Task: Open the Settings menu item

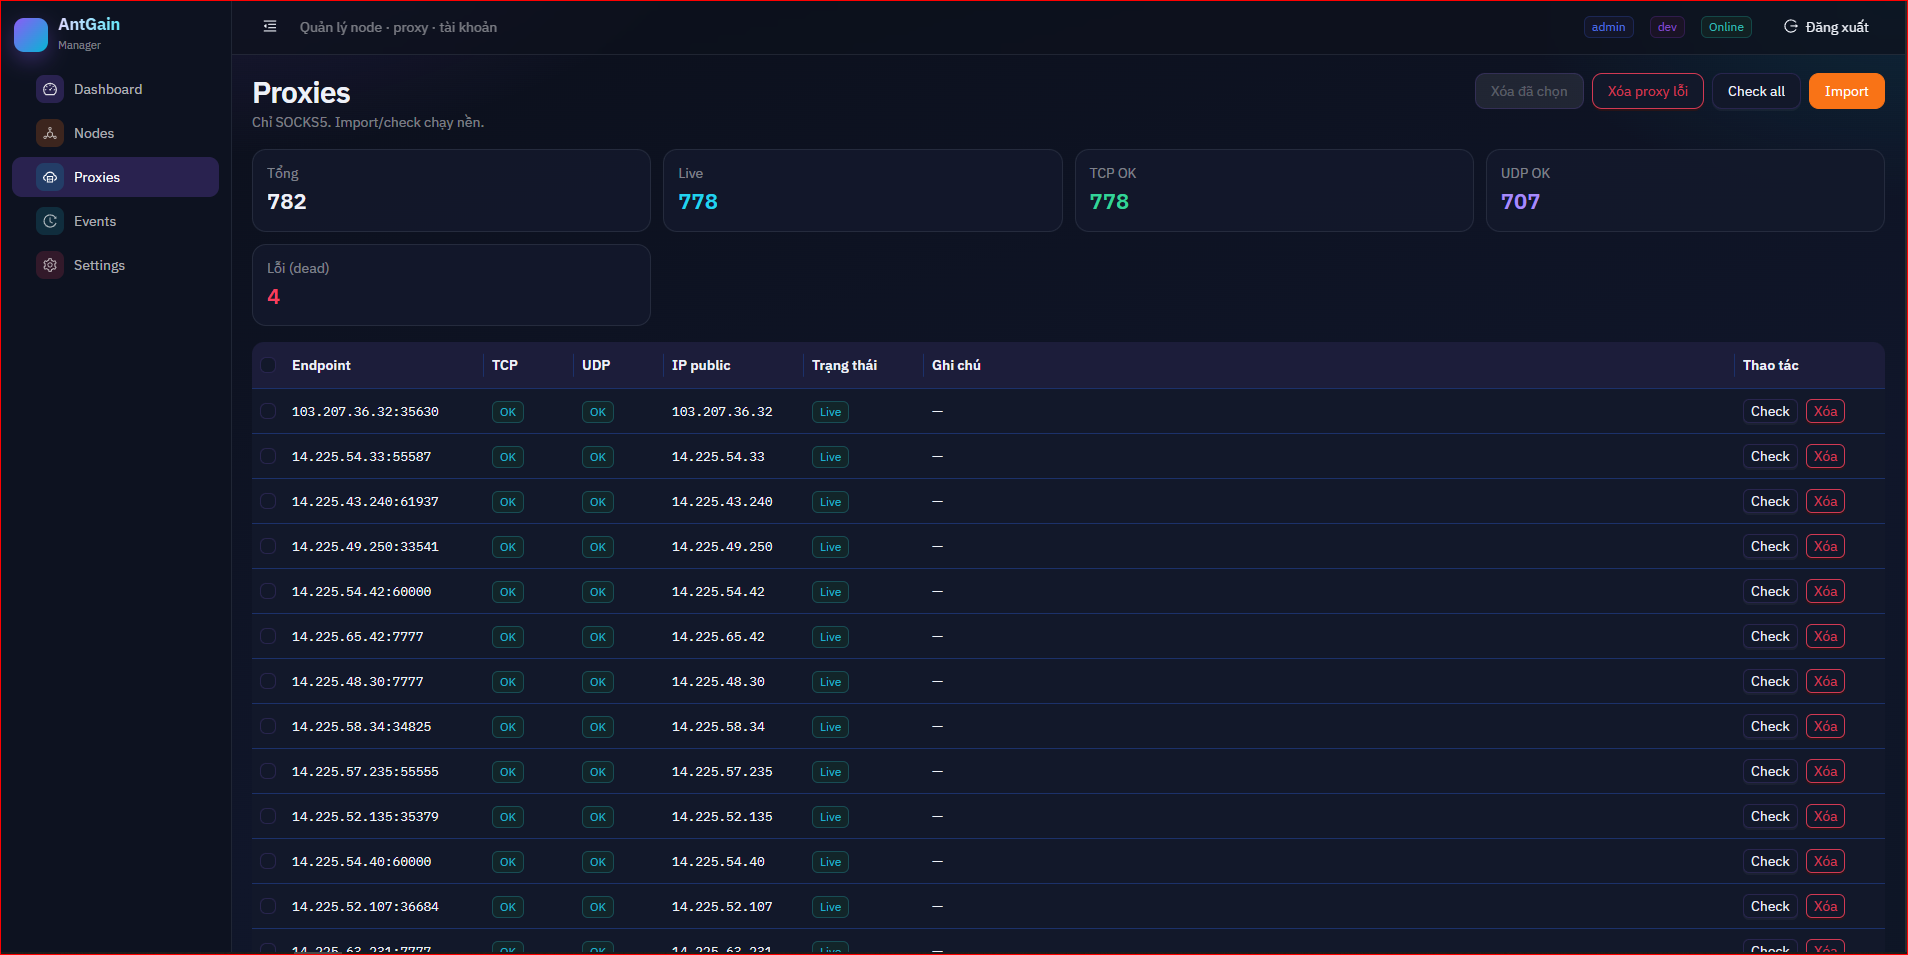Action: point(115,265)
